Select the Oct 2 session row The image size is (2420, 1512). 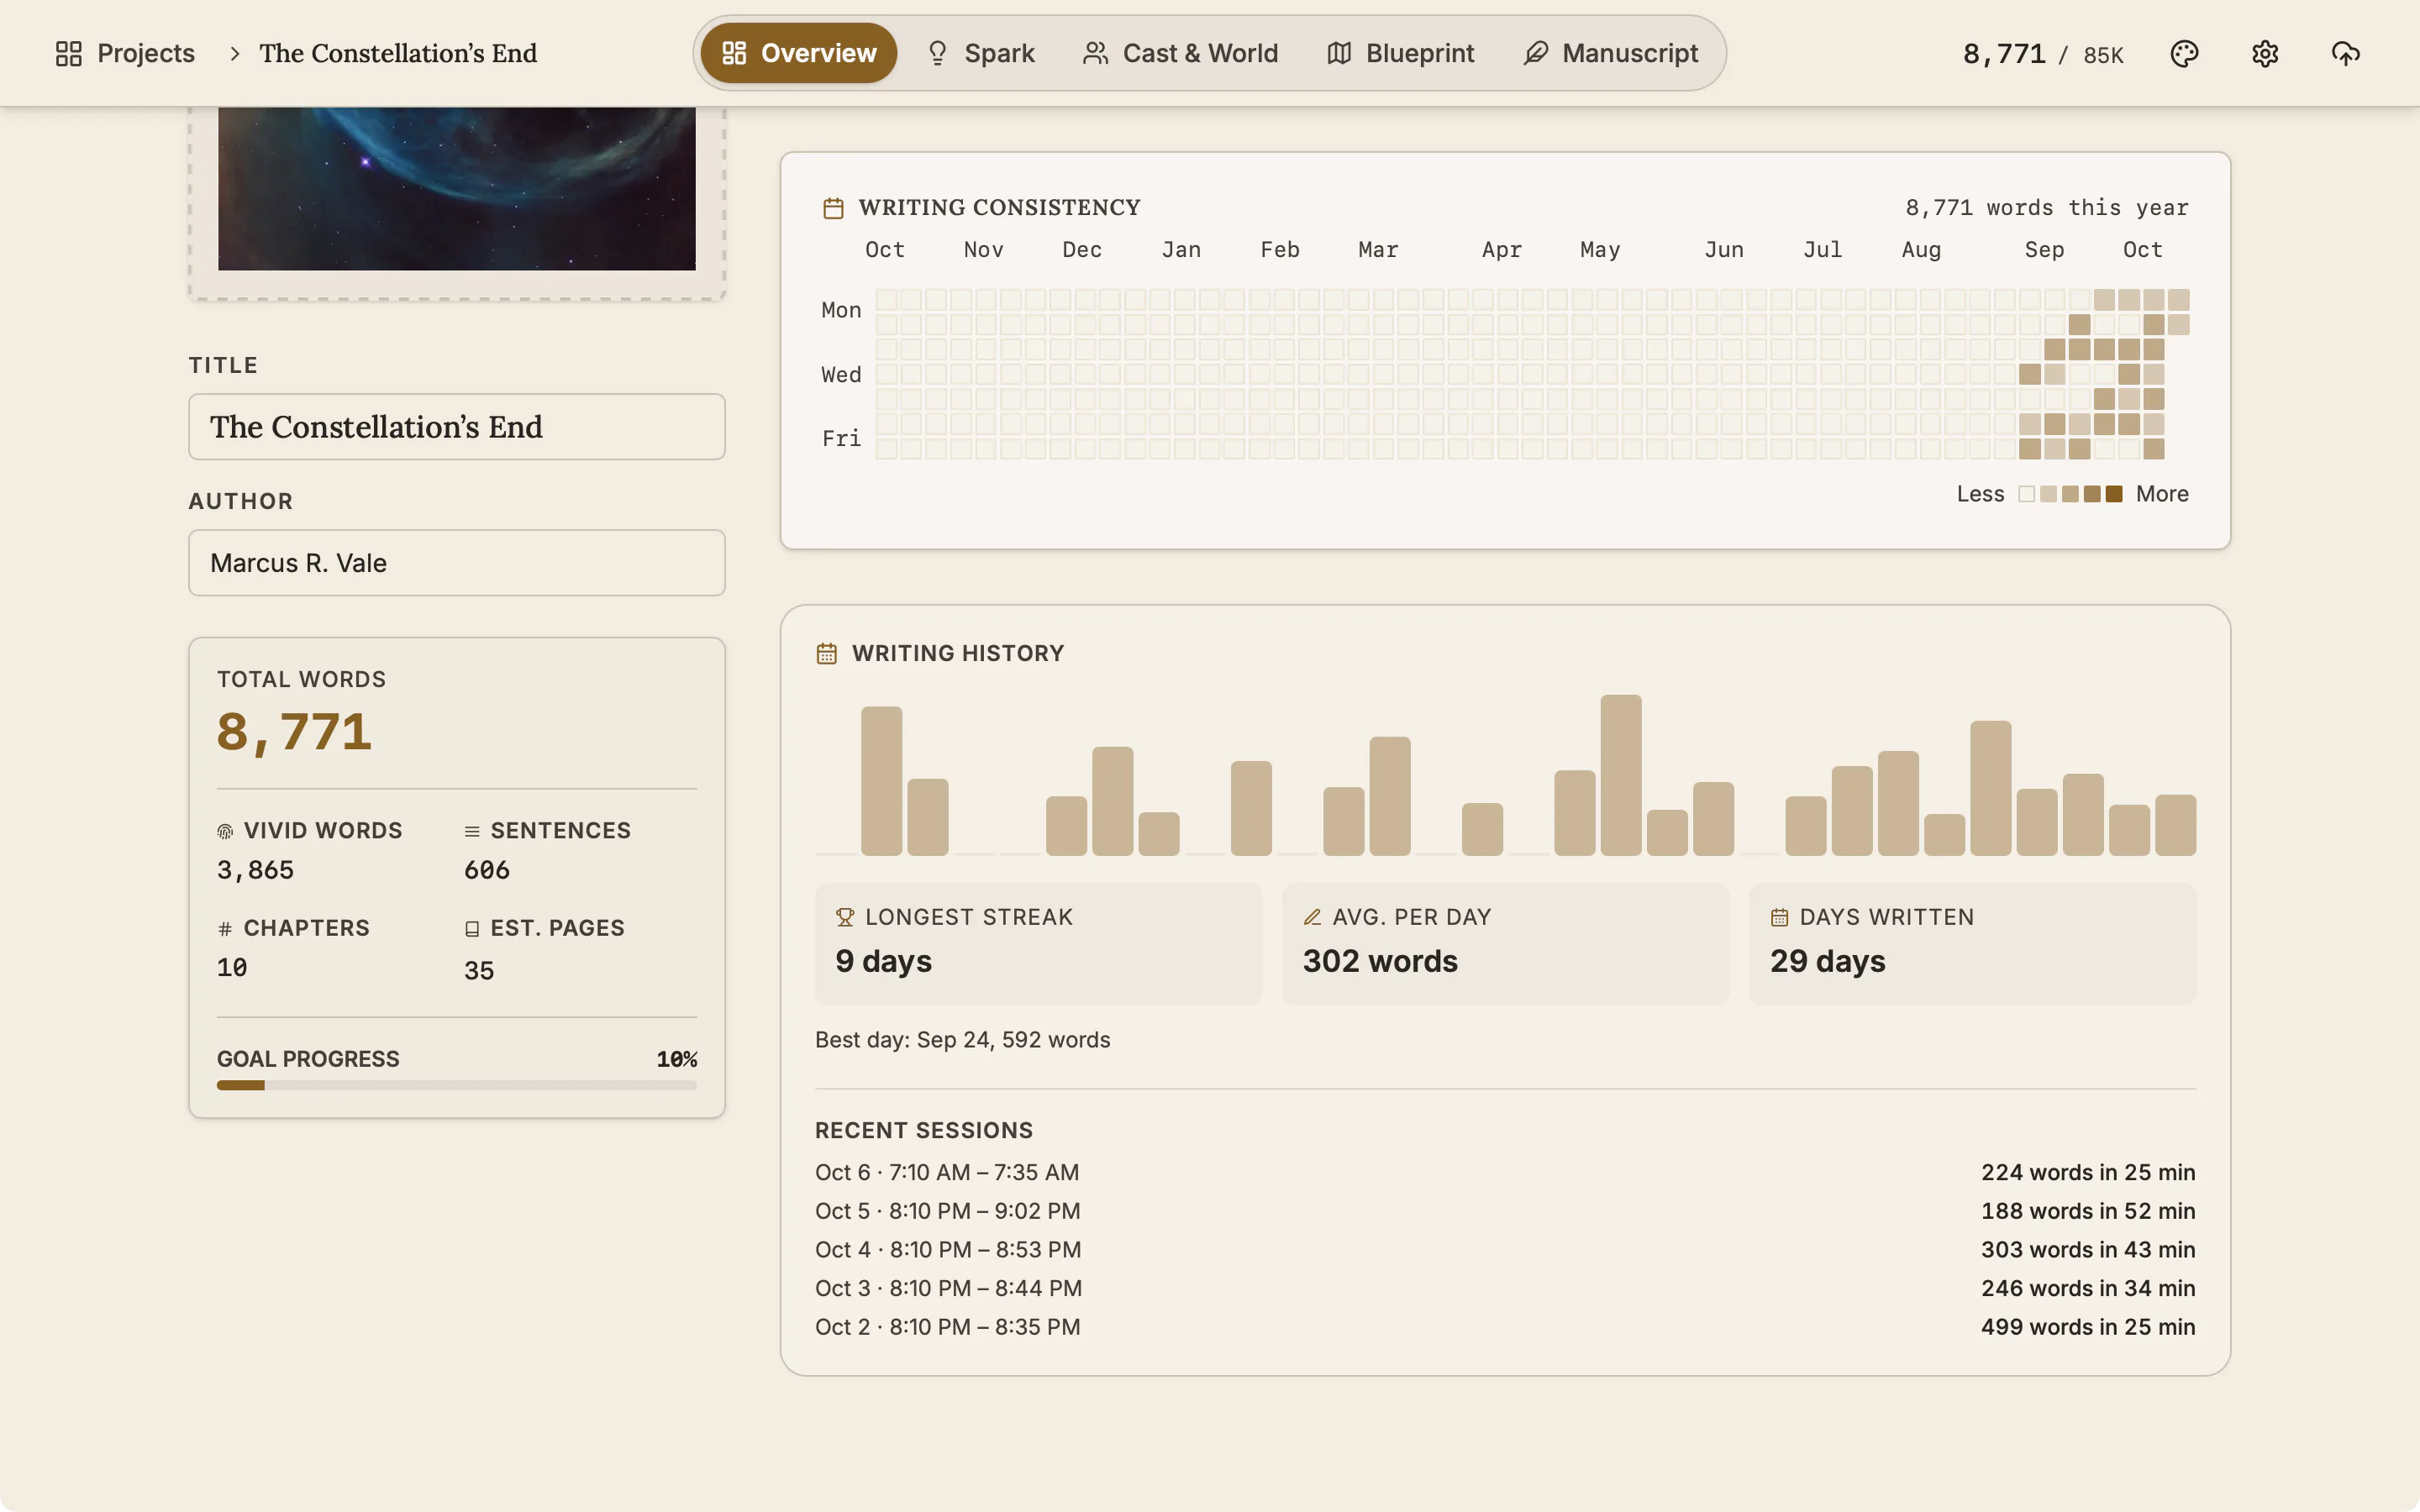coord(1505,1327)
